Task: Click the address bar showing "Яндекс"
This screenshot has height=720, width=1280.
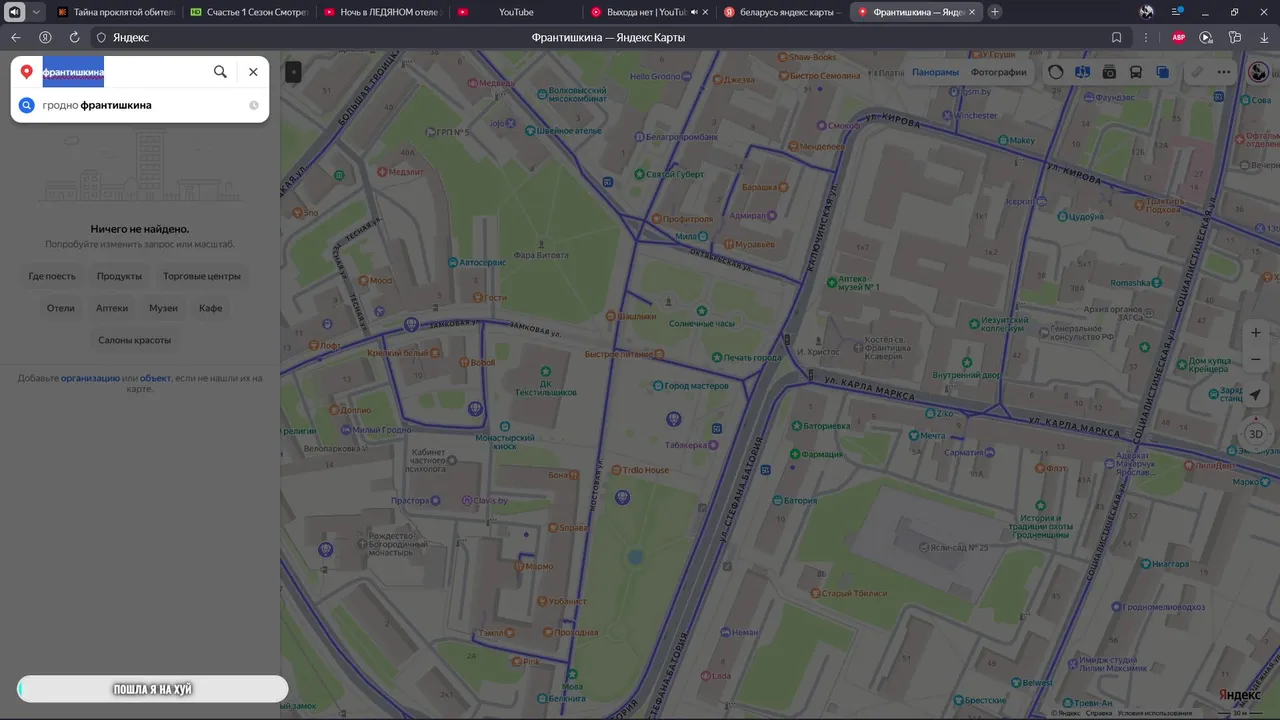Action: point(130,37)
